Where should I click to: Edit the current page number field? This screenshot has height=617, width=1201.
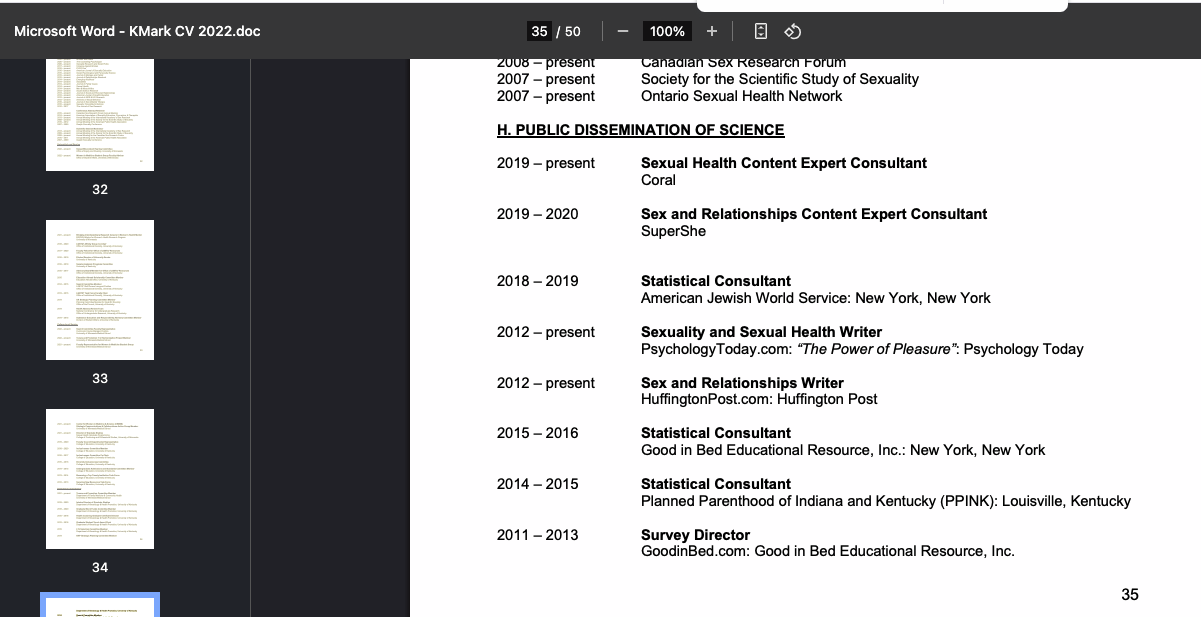click(x=539, y=31)
